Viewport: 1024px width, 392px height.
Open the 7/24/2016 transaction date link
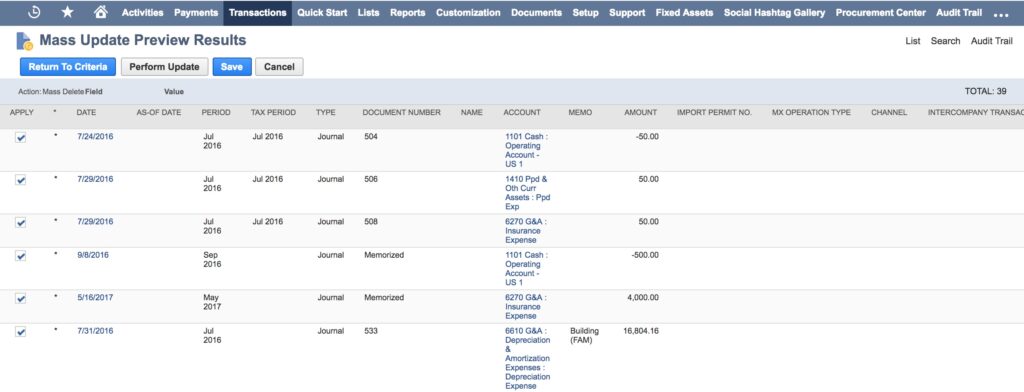95,137
